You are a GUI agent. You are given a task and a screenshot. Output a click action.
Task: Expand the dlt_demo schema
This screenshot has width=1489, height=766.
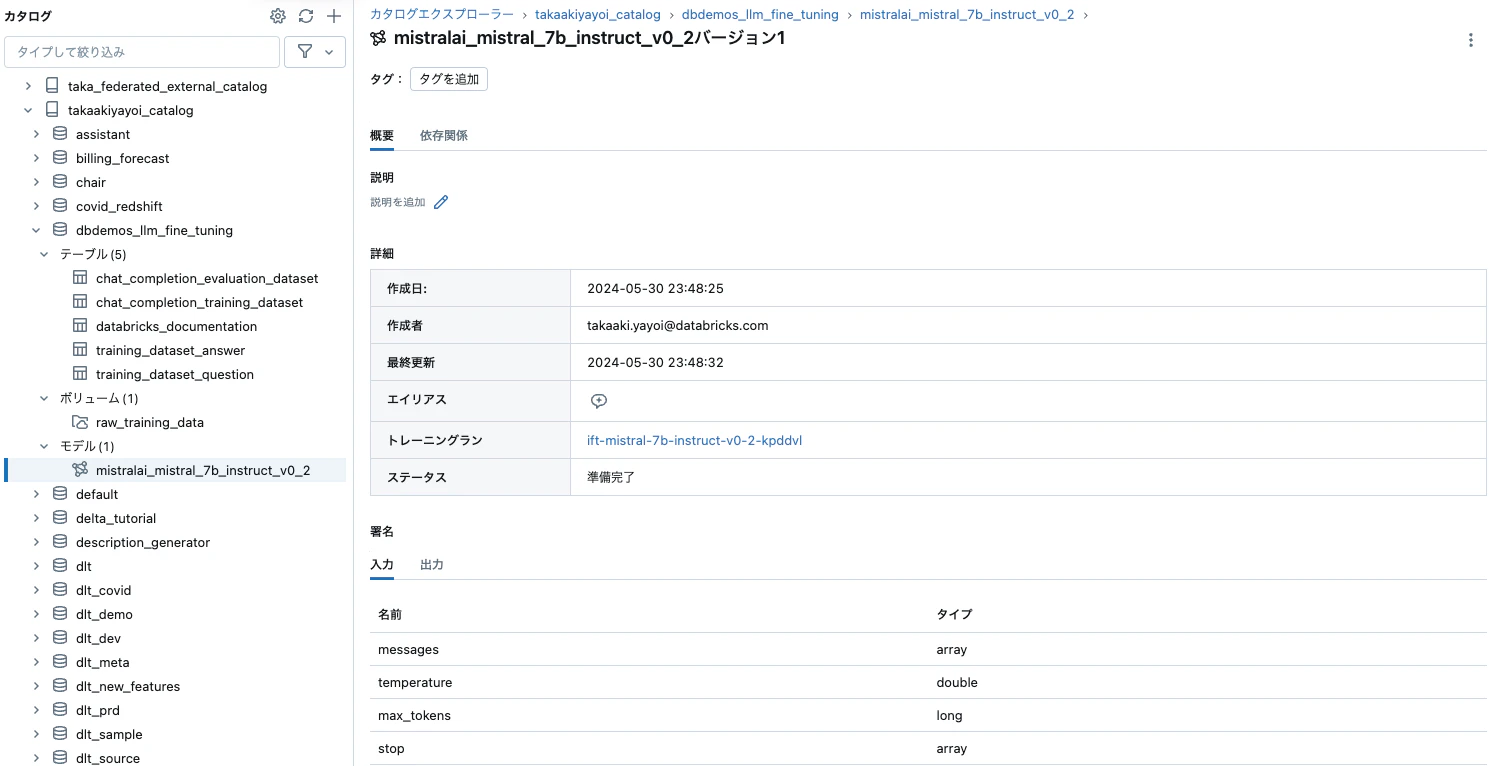(36, 614)
